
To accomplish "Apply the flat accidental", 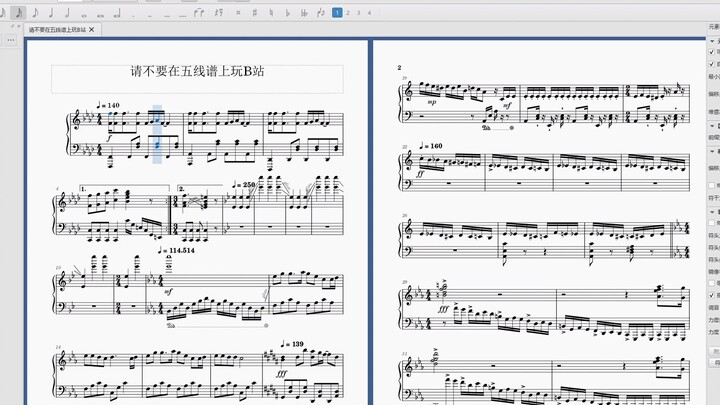I will [x=287, y=13].
